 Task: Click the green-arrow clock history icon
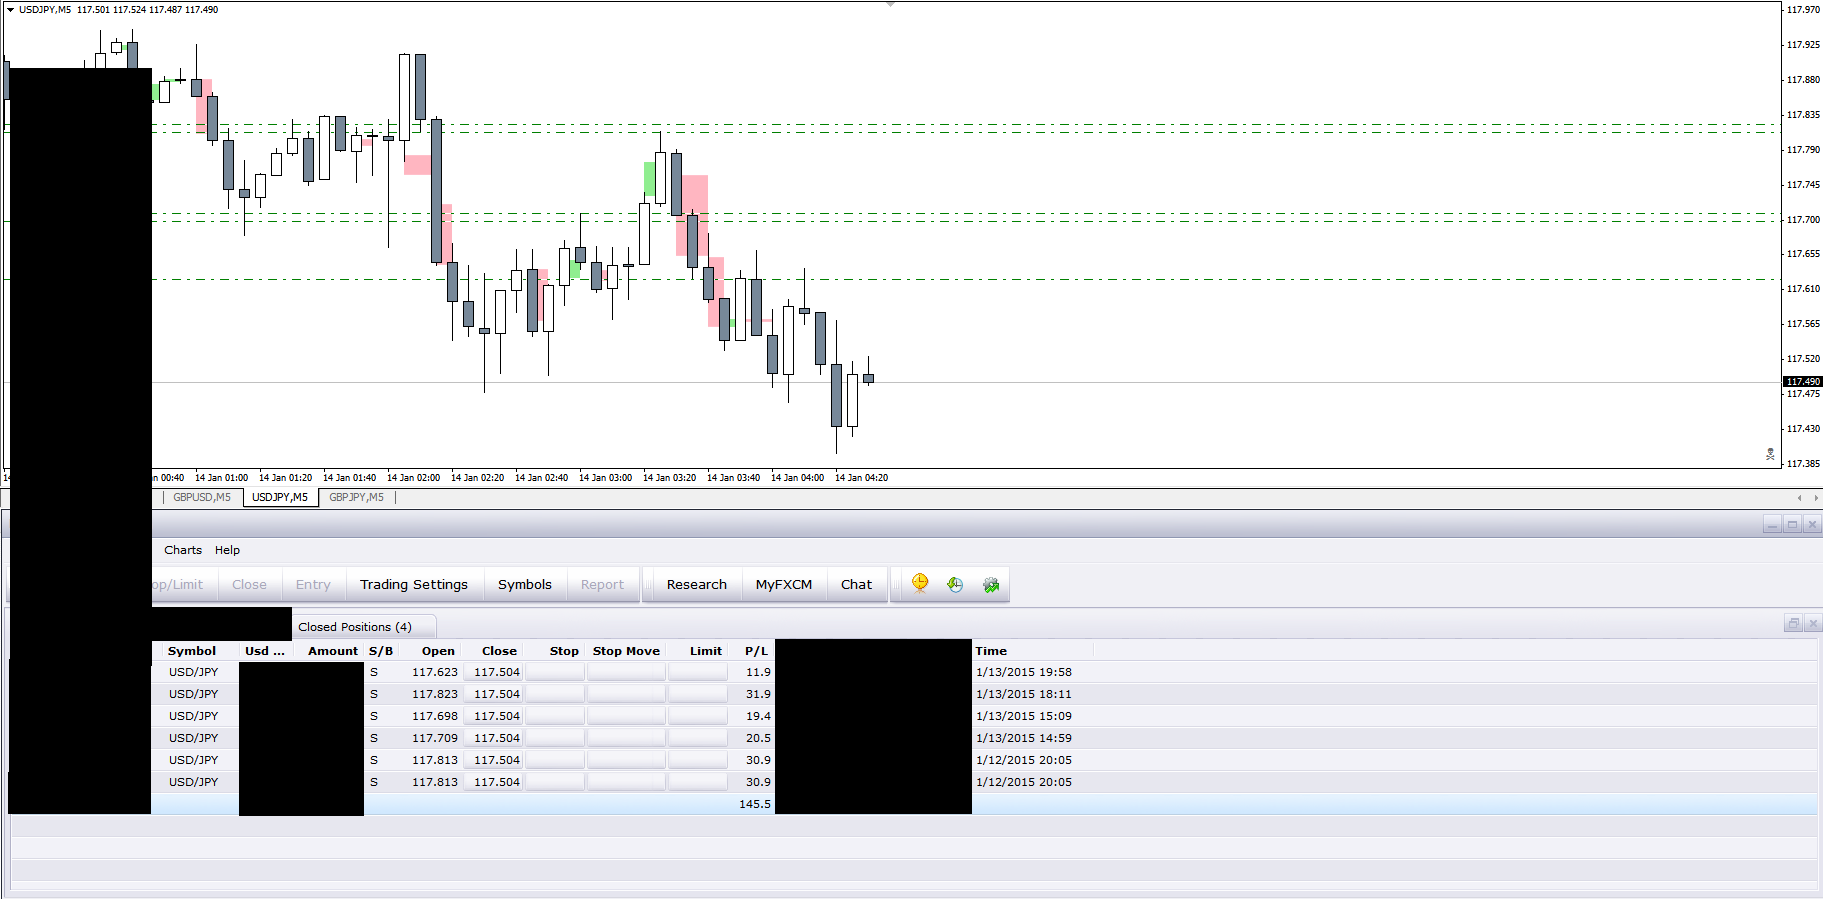955,585
